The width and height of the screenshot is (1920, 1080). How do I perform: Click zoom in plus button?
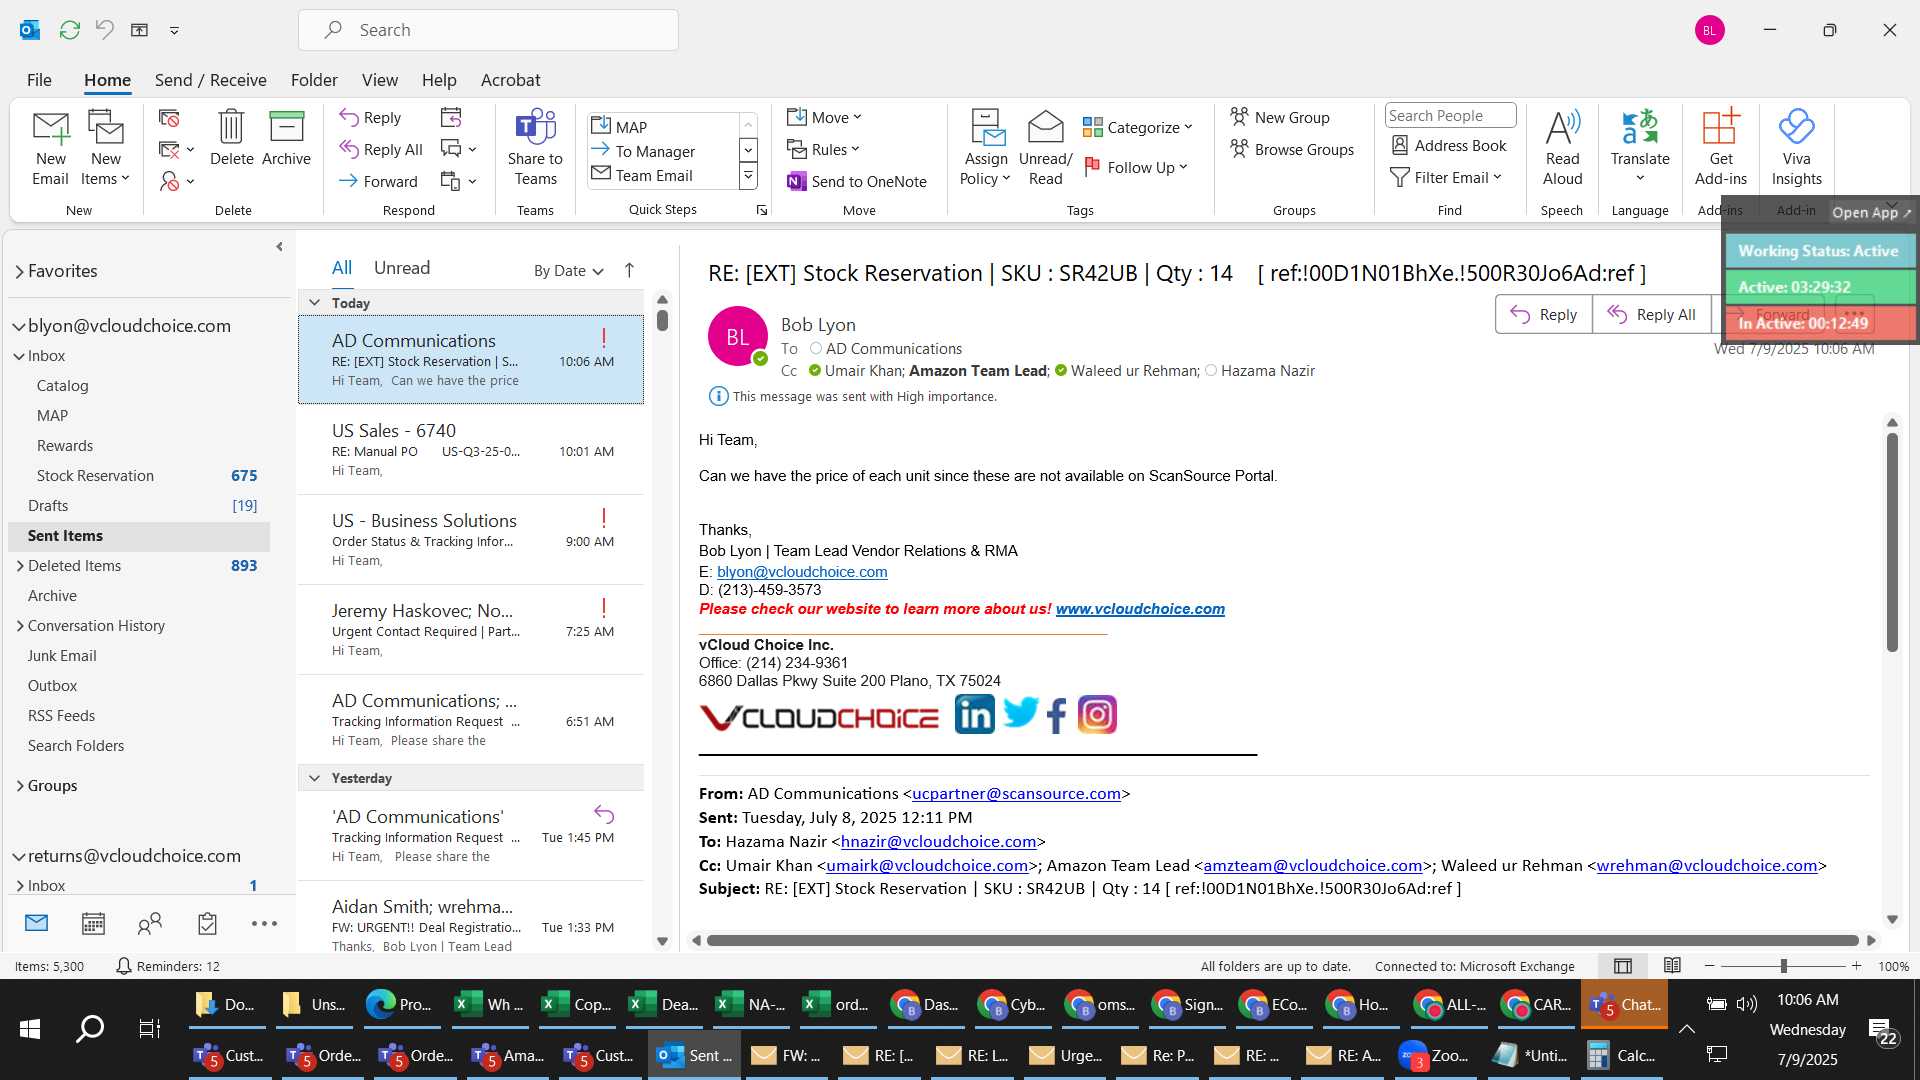click(x=1856, y=966)
